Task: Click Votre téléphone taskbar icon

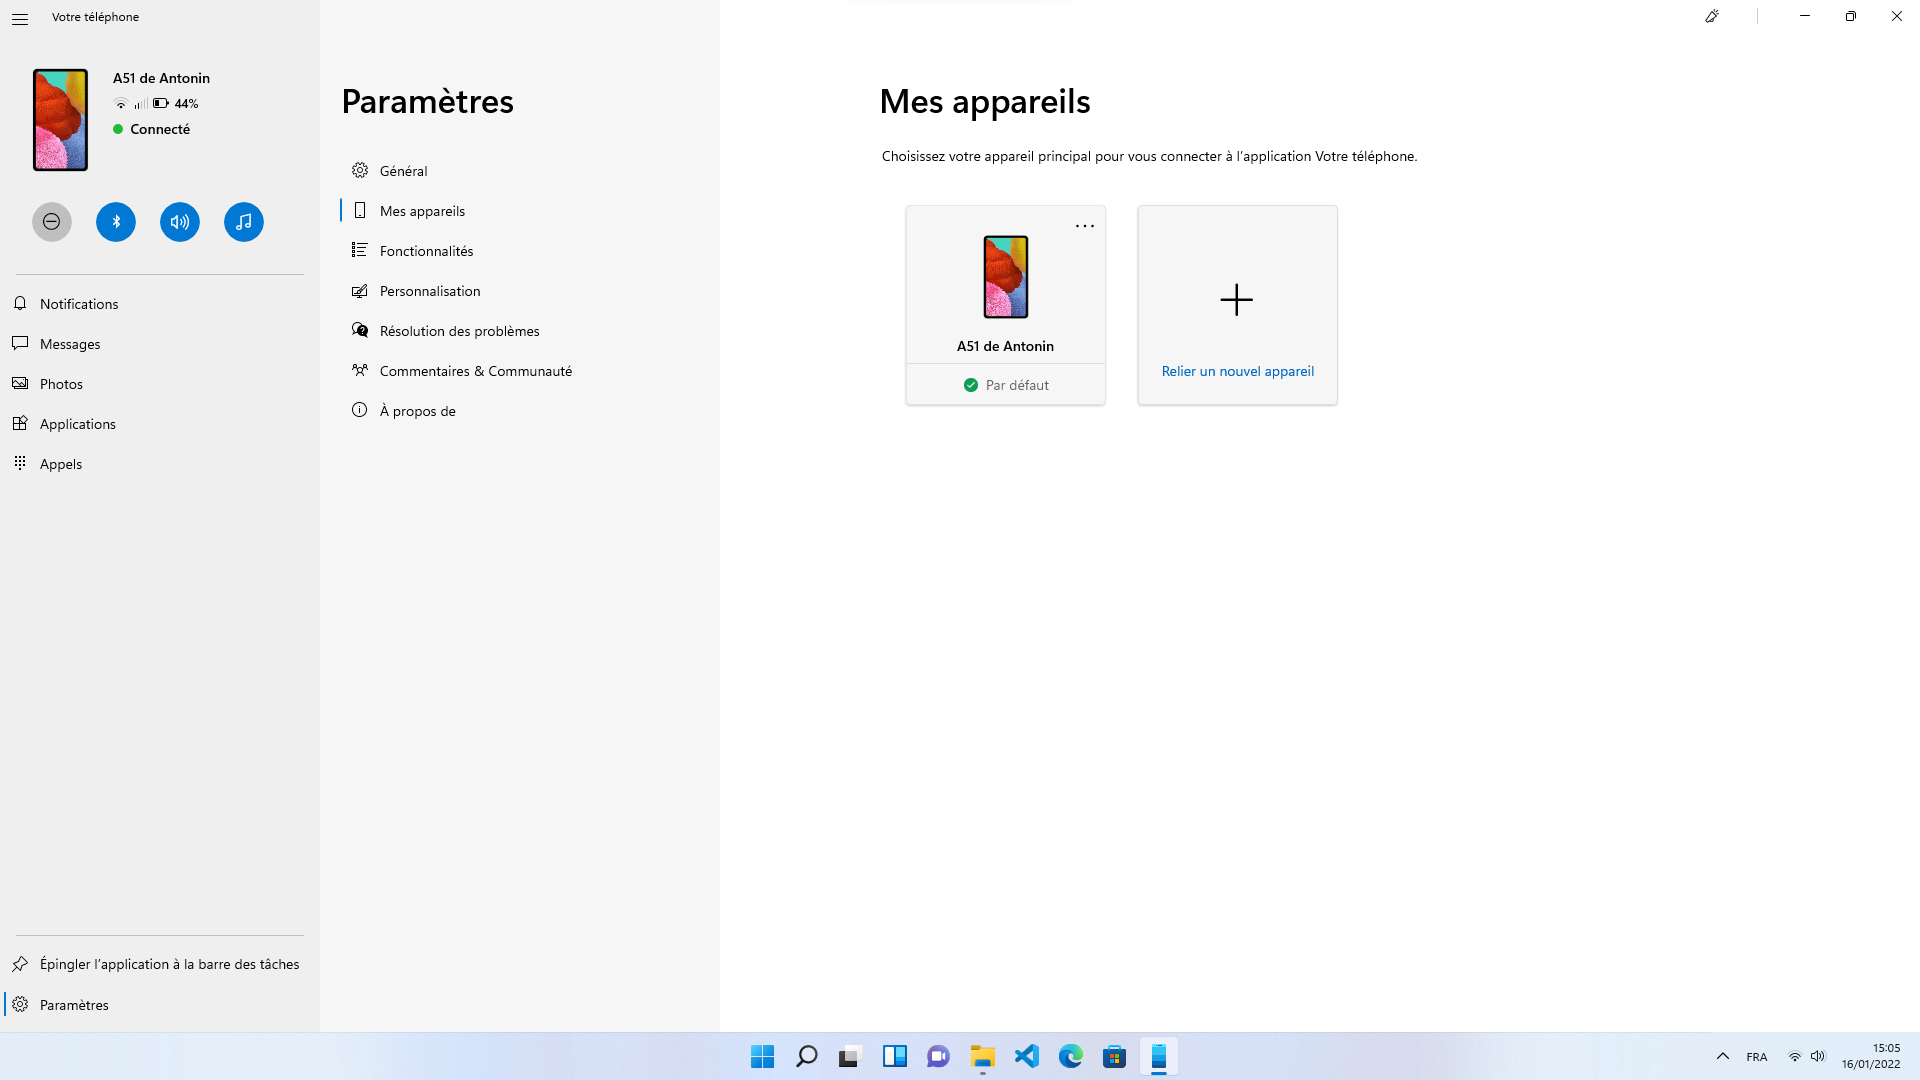Action: point(1158,1056)
